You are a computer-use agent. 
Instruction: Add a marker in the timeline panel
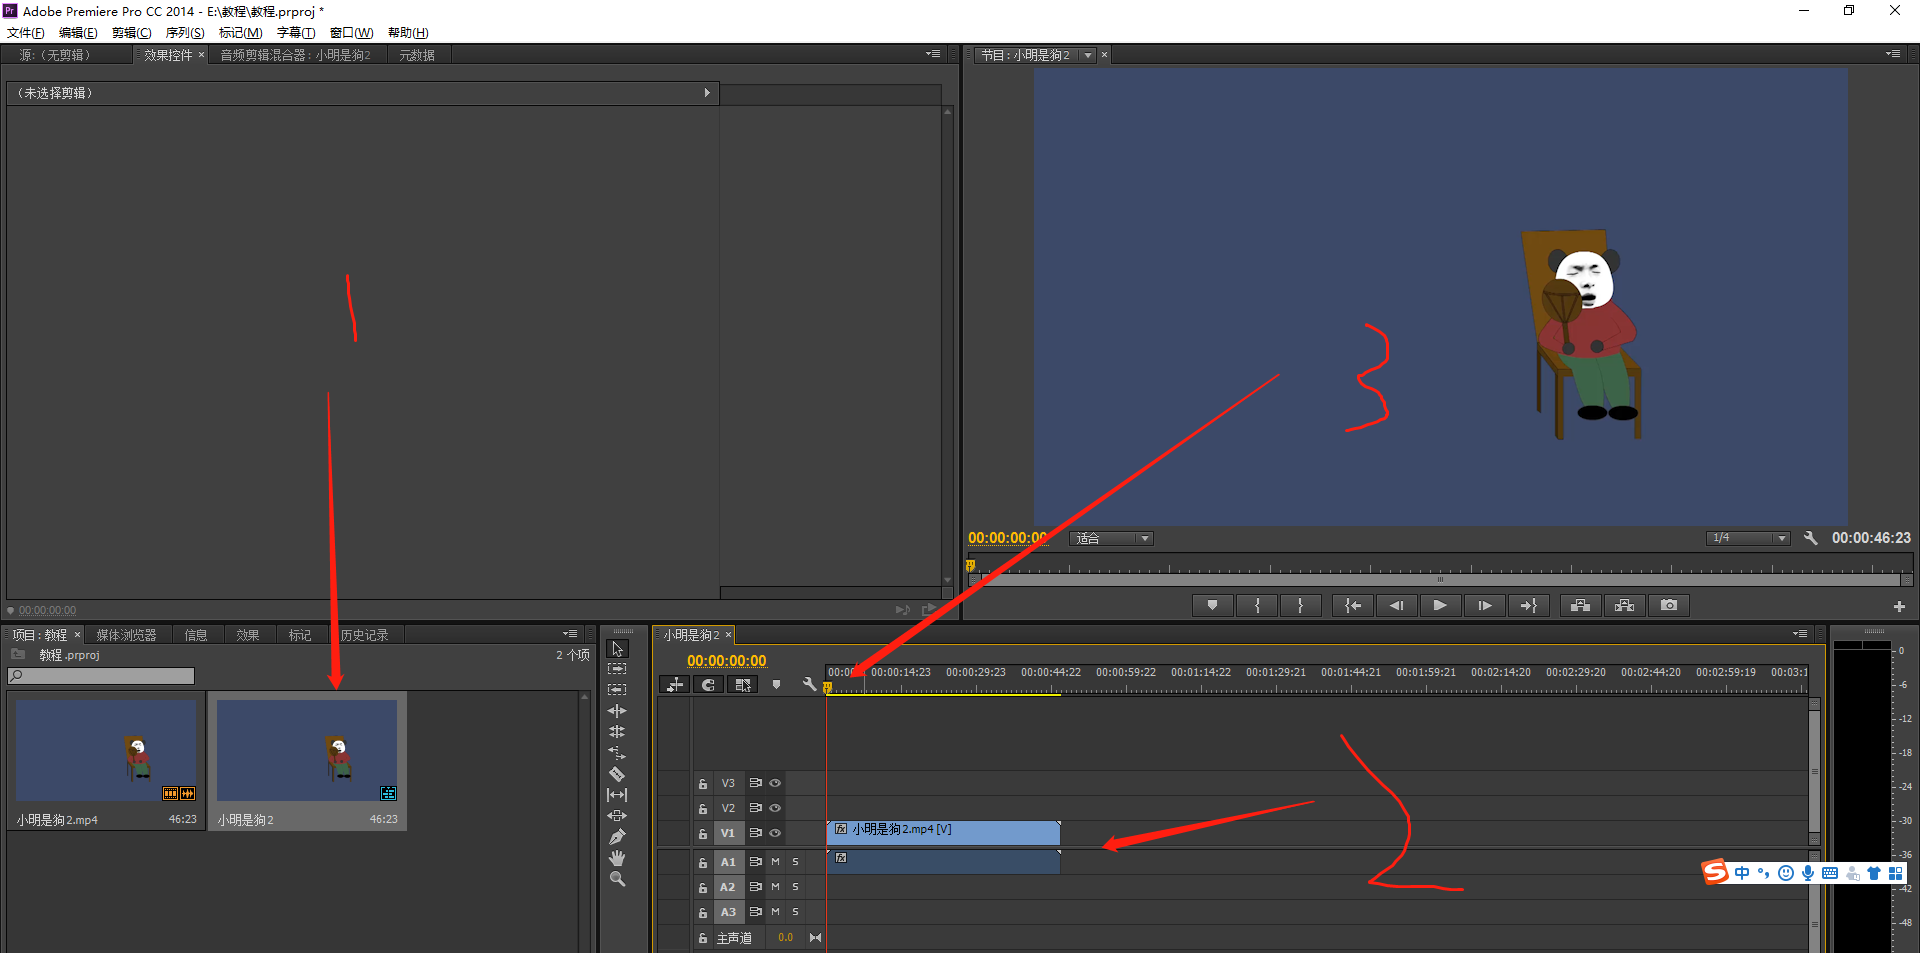pos(776,685)
